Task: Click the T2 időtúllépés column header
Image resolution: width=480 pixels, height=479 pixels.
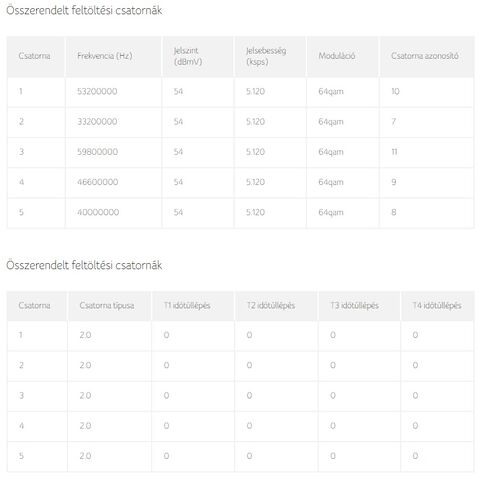Action: tap(271, 306)
